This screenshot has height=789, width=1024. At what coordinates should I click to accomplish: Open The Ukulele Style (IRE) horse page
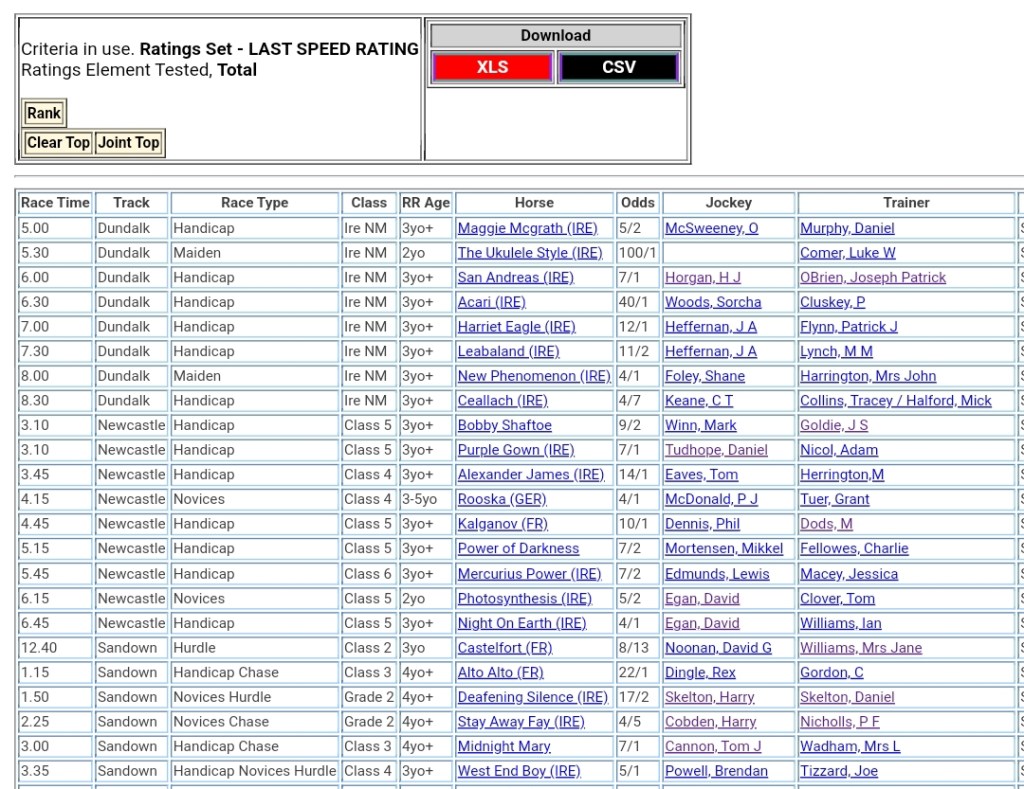tap(530, 253)
